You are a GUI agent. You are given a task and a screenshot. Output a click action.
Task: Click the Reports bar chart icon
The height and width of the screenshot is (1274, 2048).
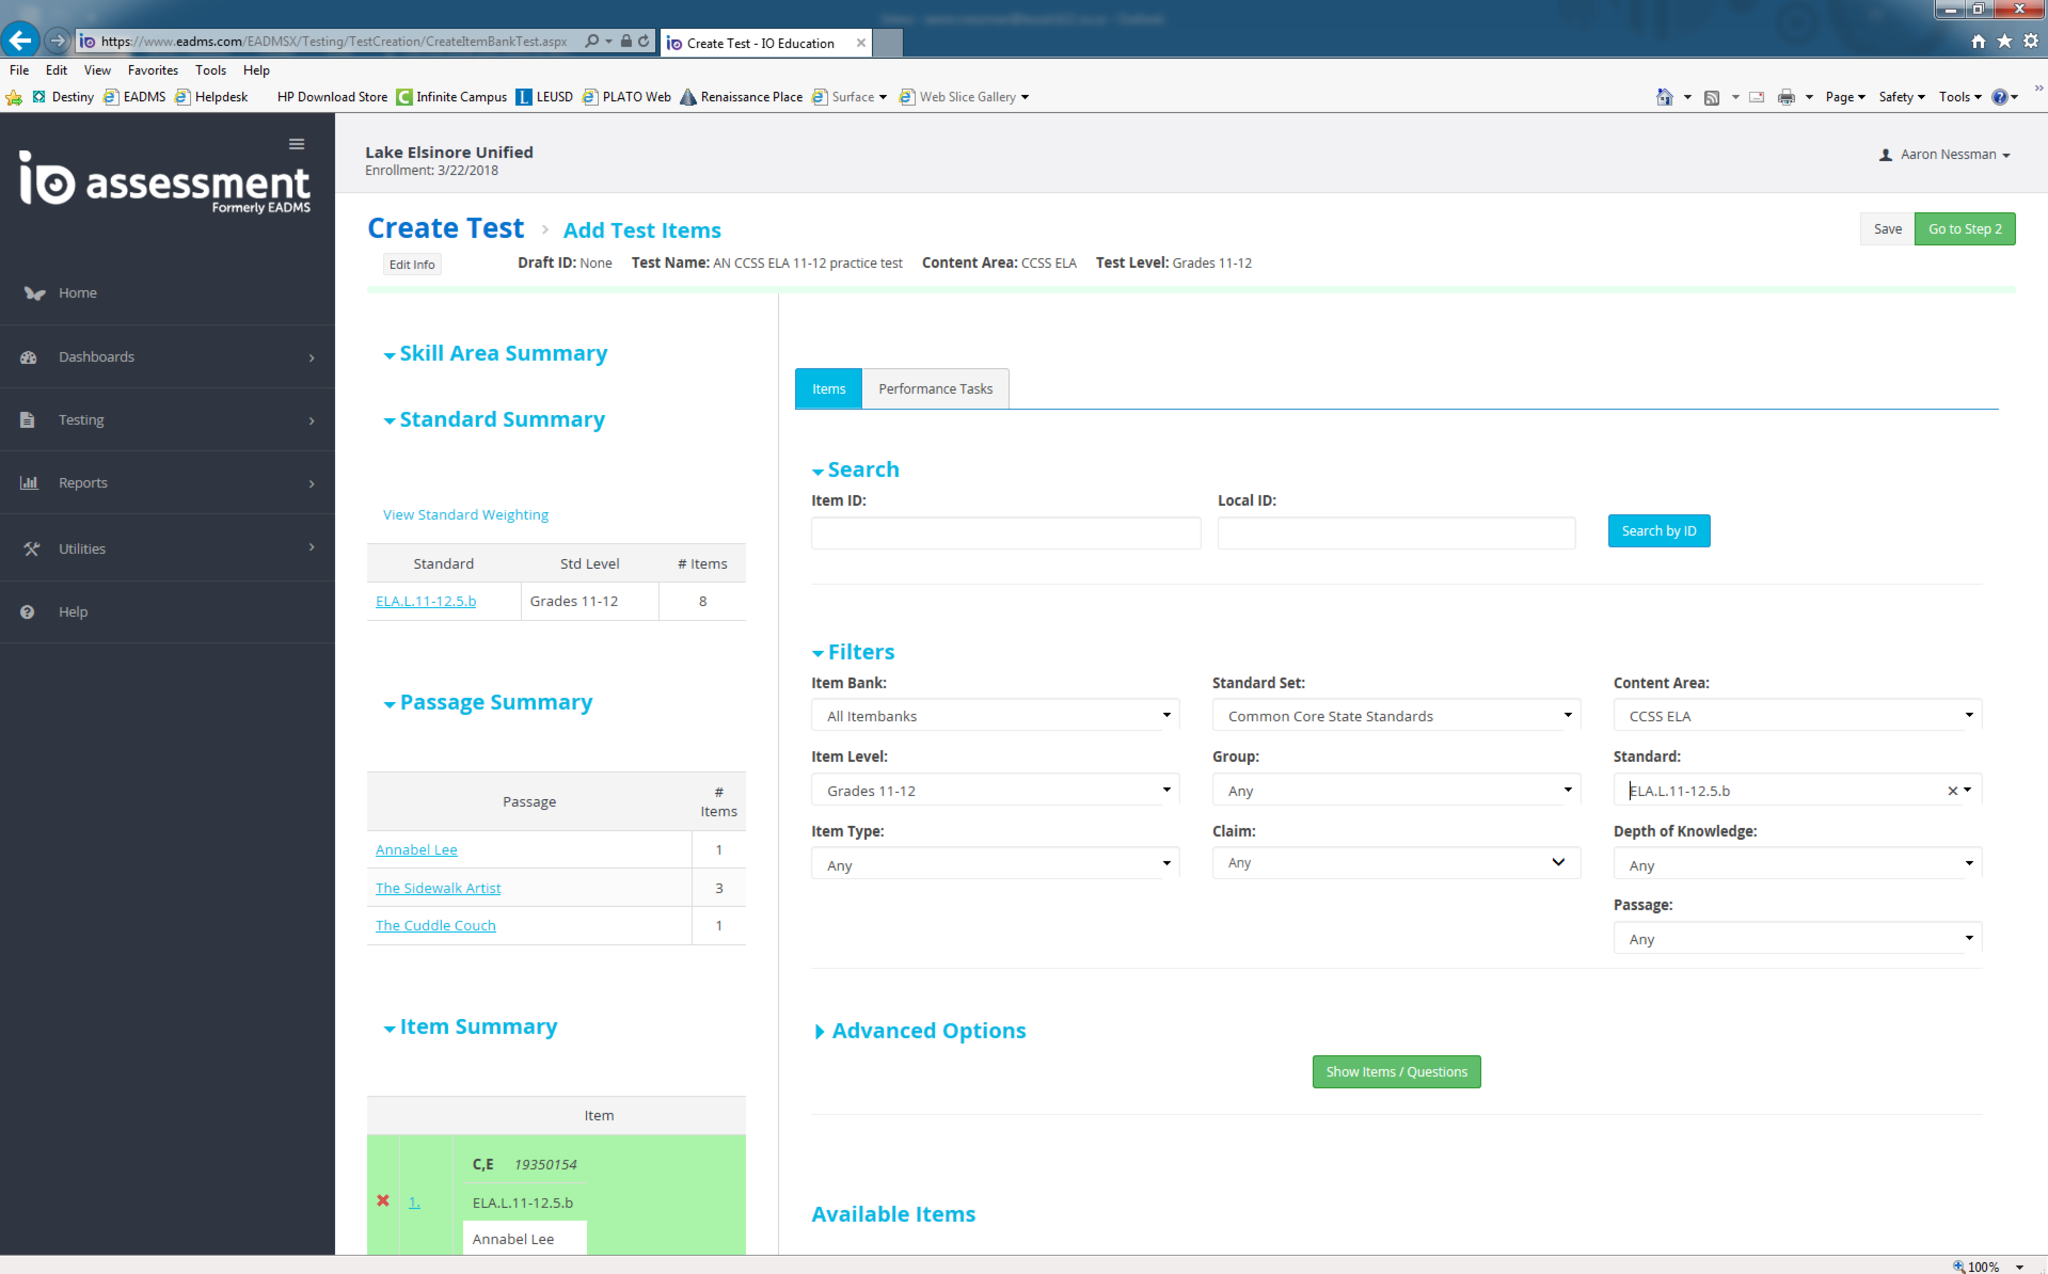[x=28, y=483]
